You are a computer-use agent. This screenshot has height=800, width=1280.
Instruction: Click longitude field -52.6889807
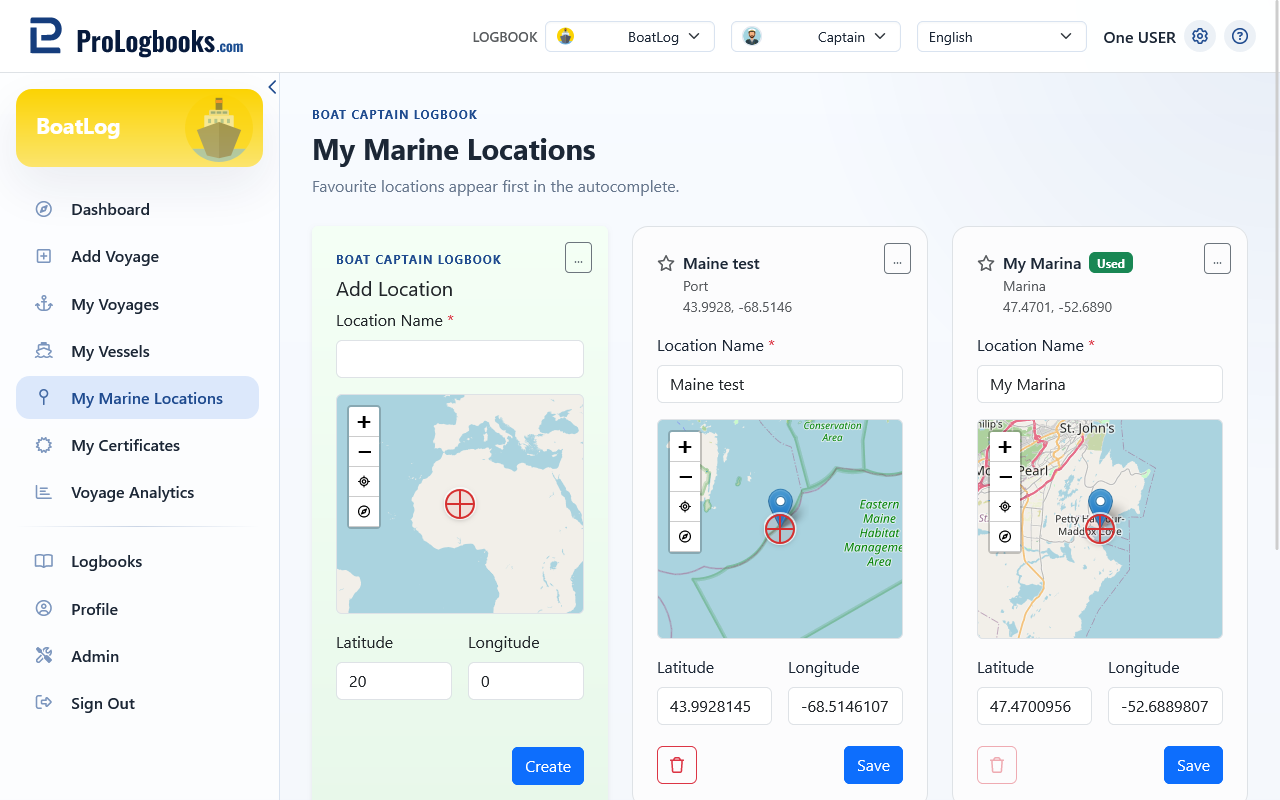pyautogui.click(x=1165, y=706)
